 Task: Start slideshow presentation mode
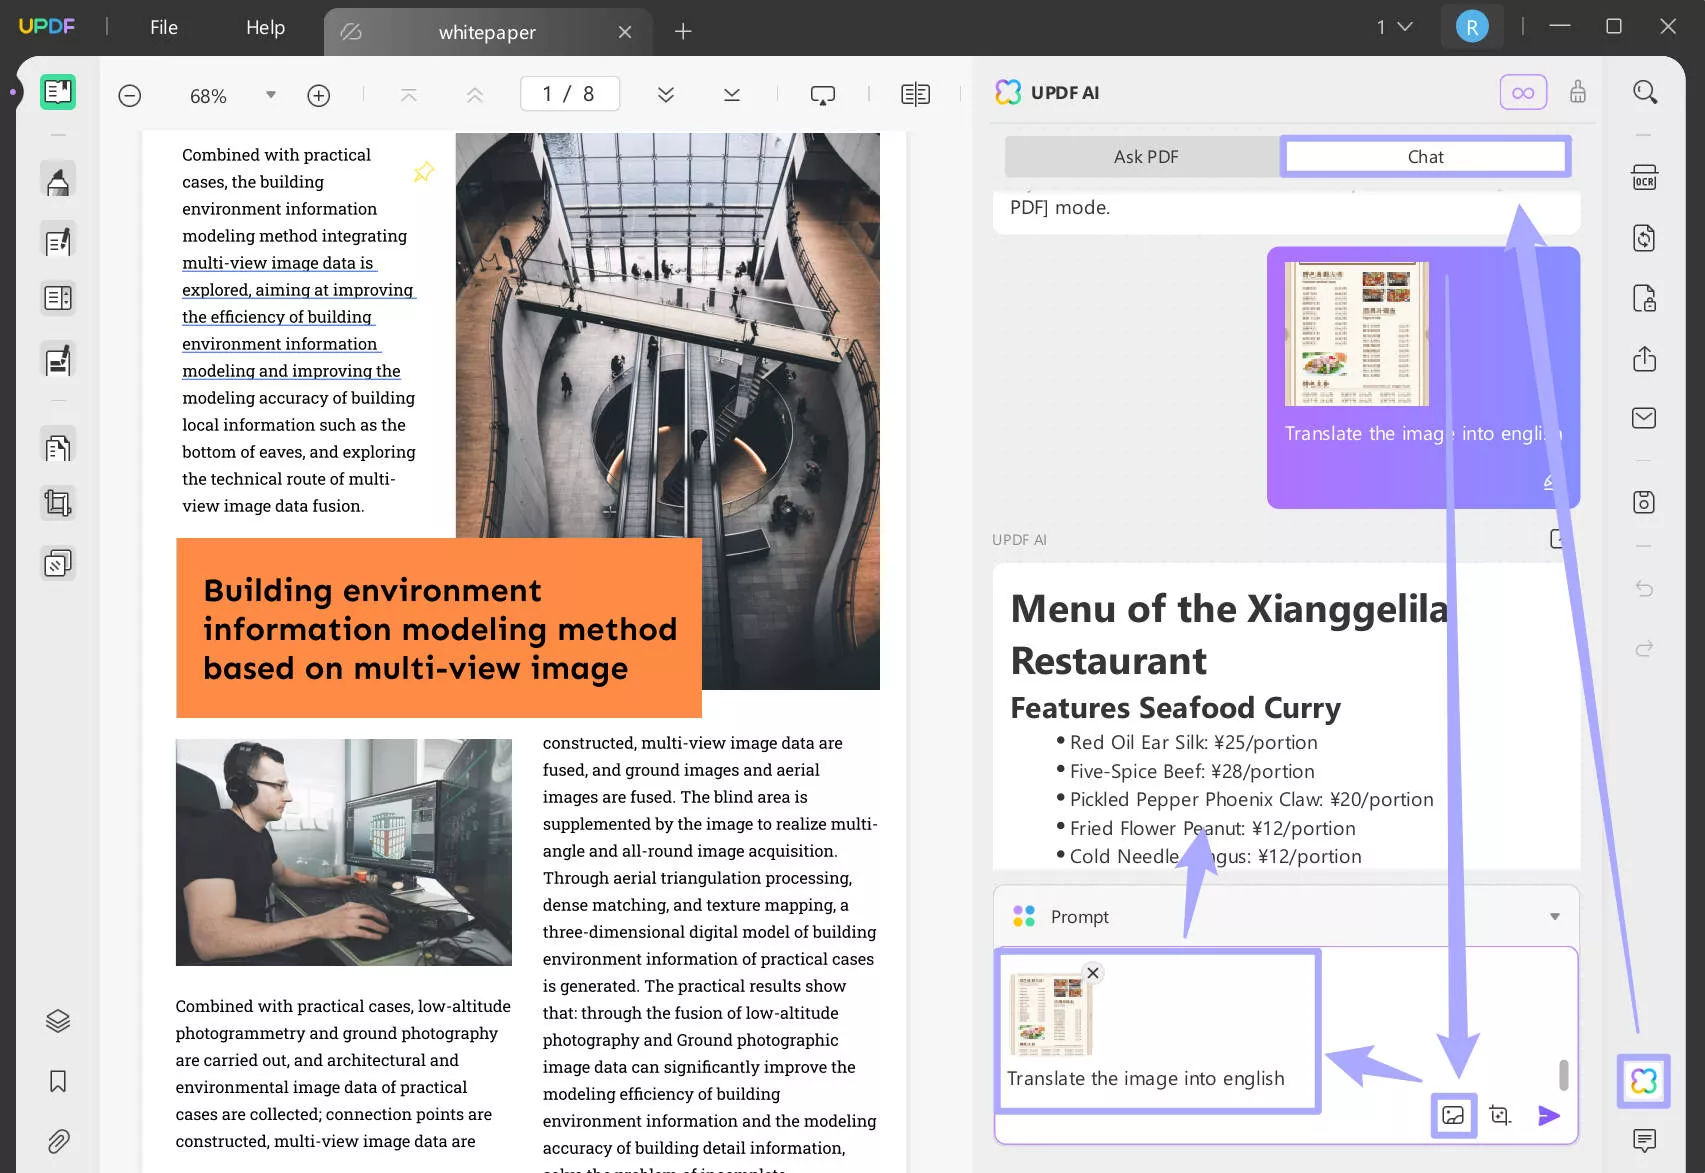(x=823, y=95)
